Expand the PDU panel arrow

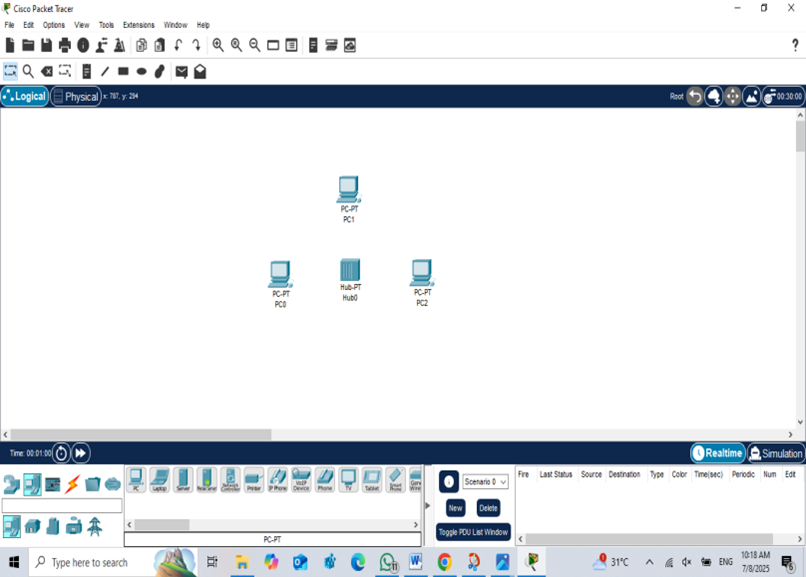(x=428, y=506)
